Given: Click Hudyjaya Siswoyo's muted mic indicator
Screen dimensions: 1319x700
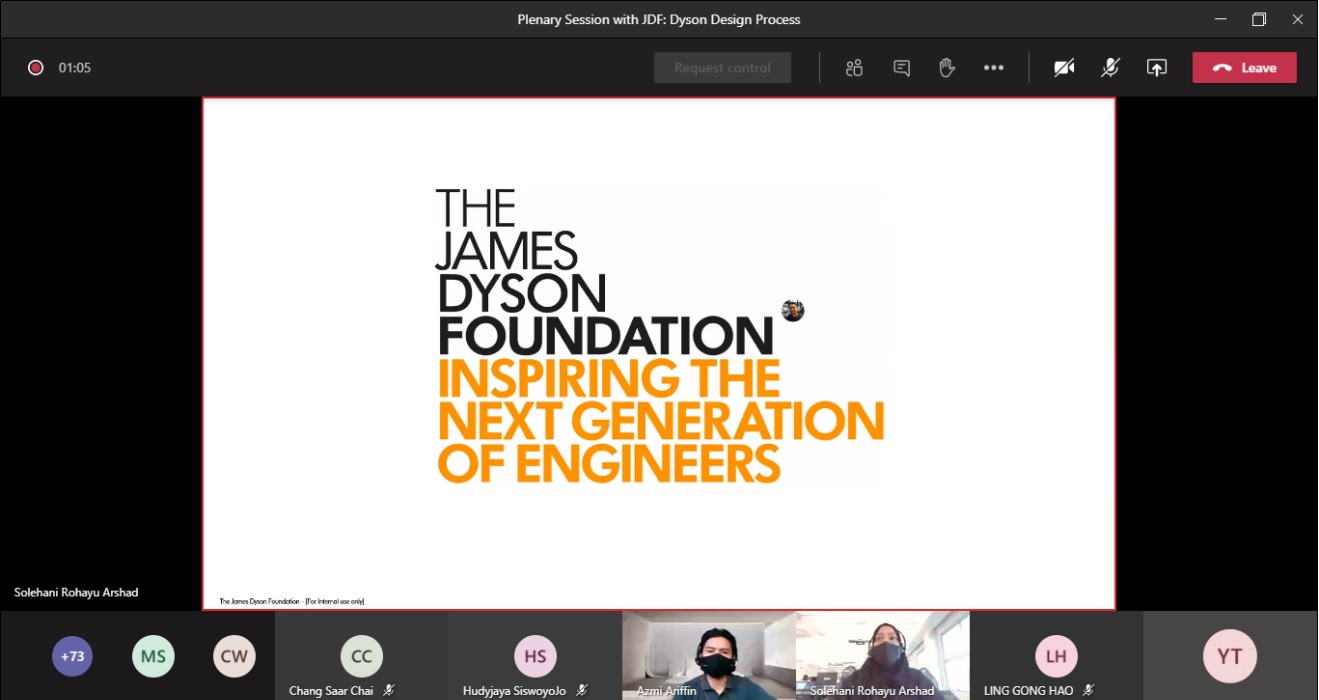Looking at the screenshot, I should [x=581, y=689].
